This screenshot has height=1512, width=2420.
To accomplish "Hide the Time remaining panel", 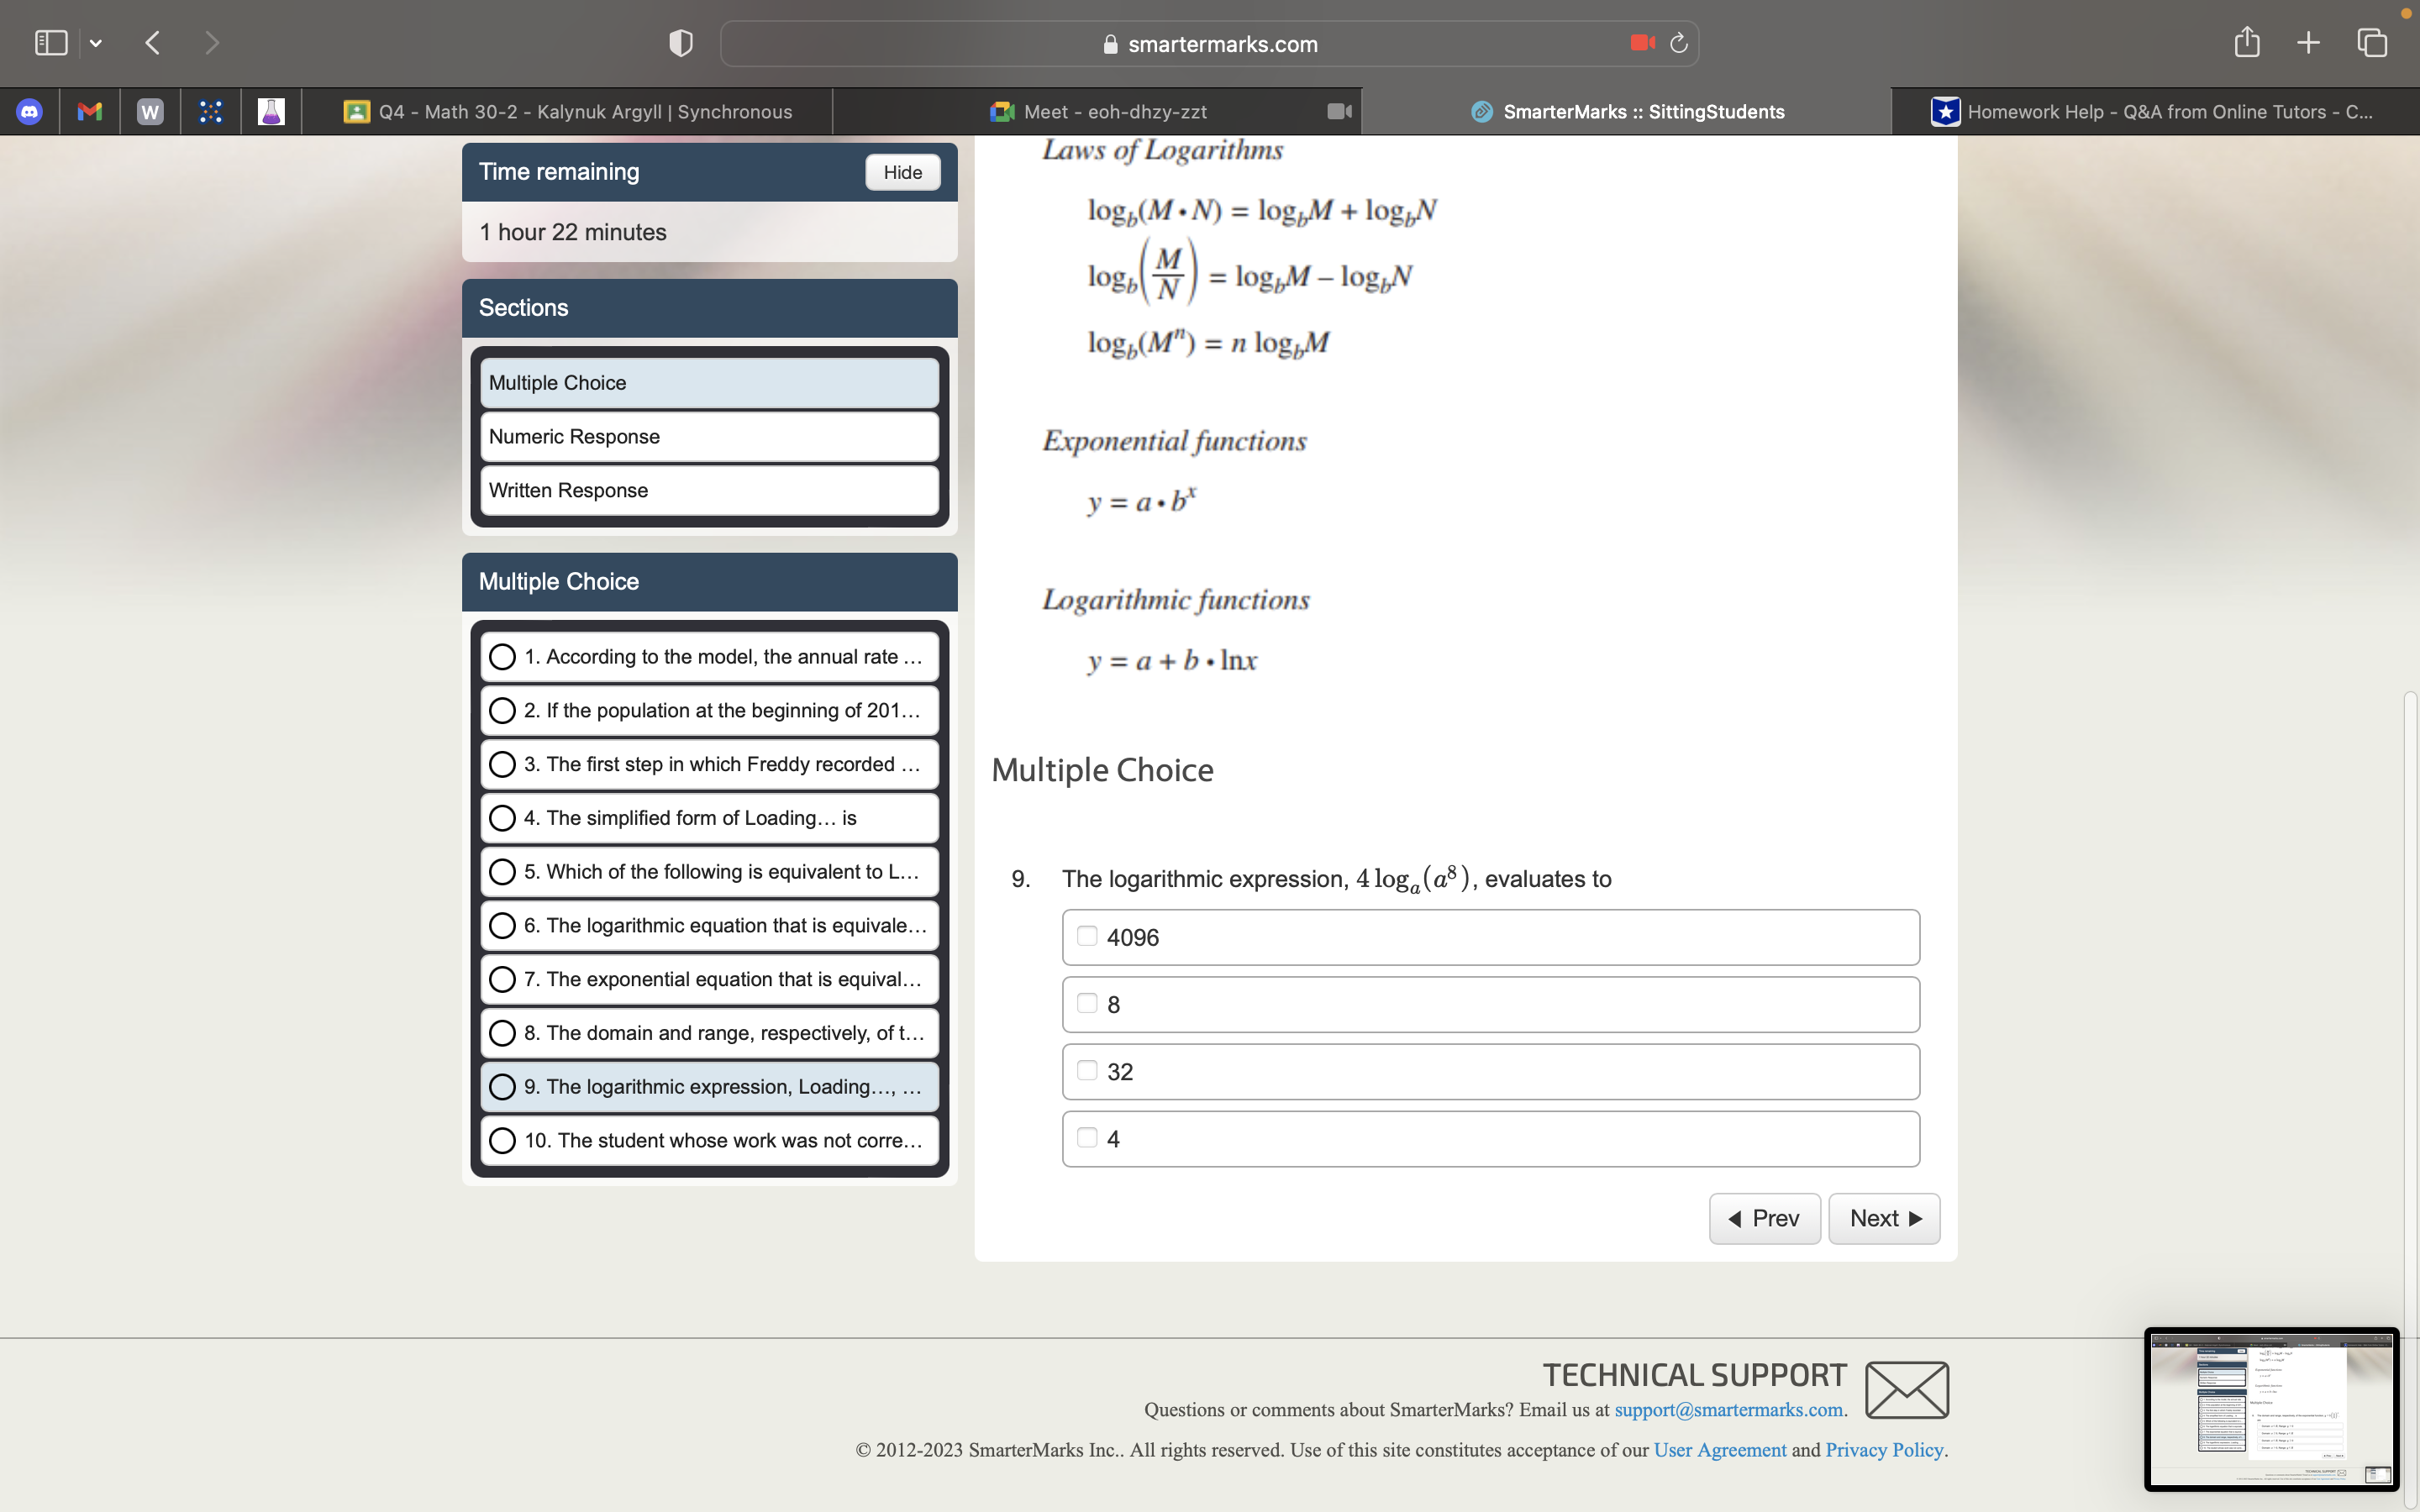I will pyautogui.click(x=901, y=172).
